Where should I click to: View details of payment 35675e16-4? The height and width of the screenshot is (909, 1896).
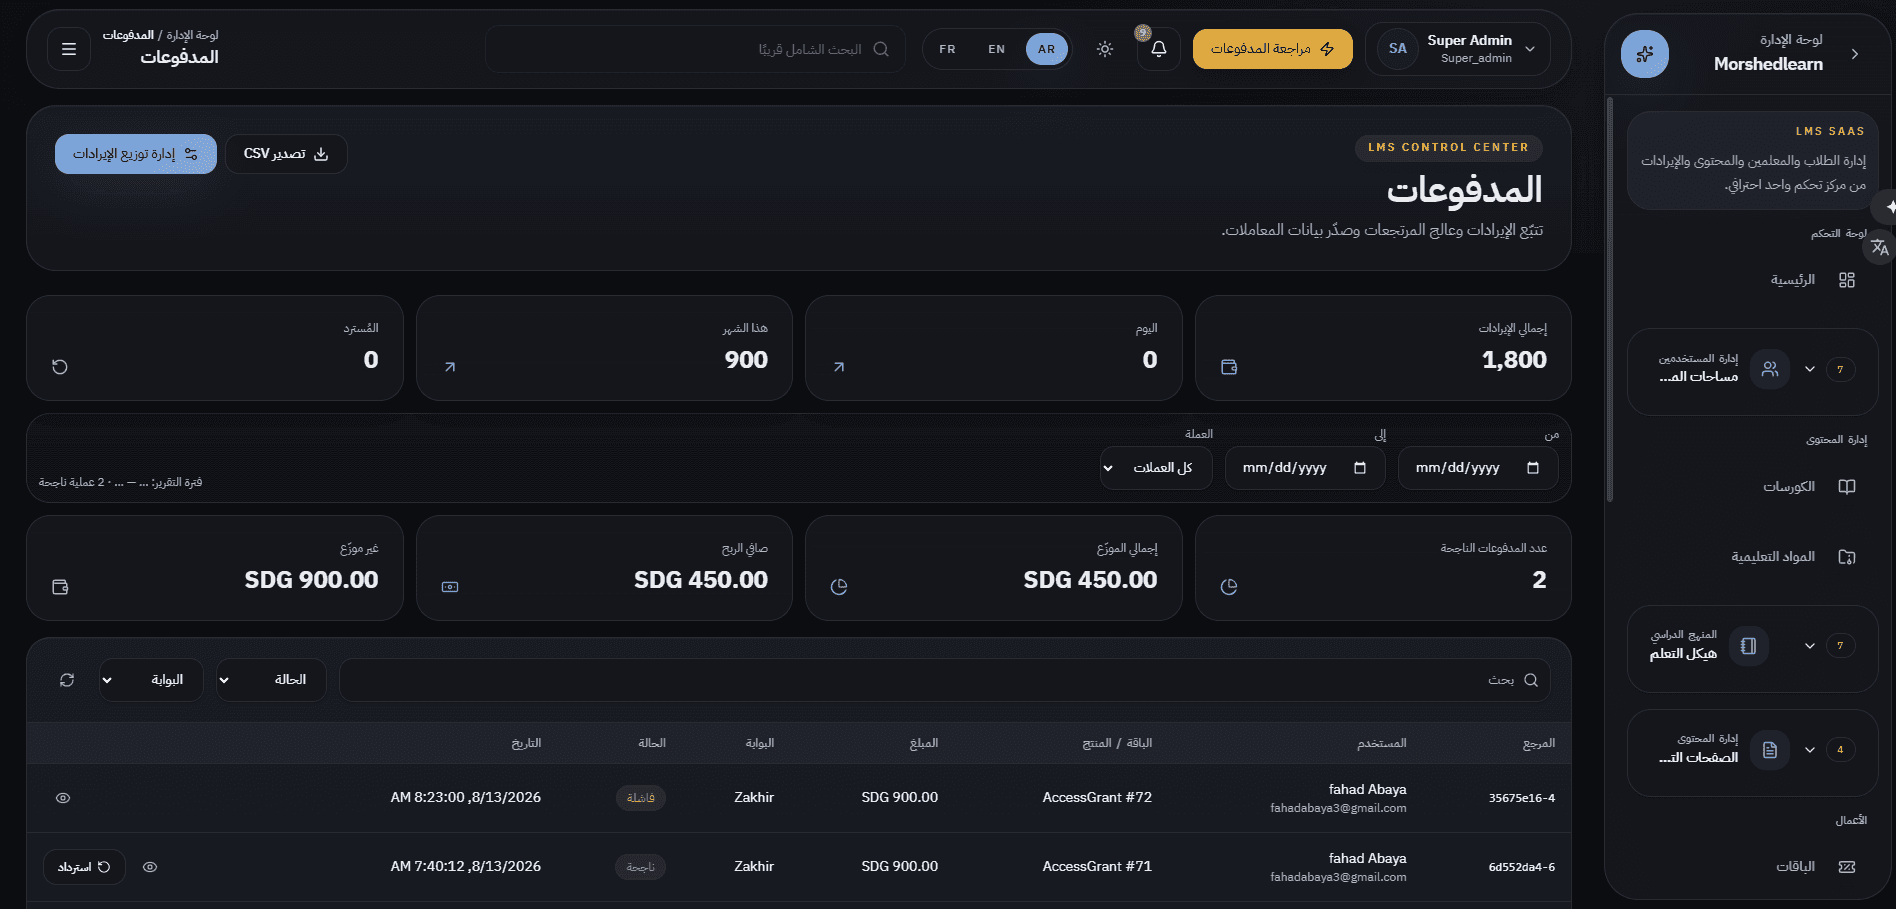63,798
